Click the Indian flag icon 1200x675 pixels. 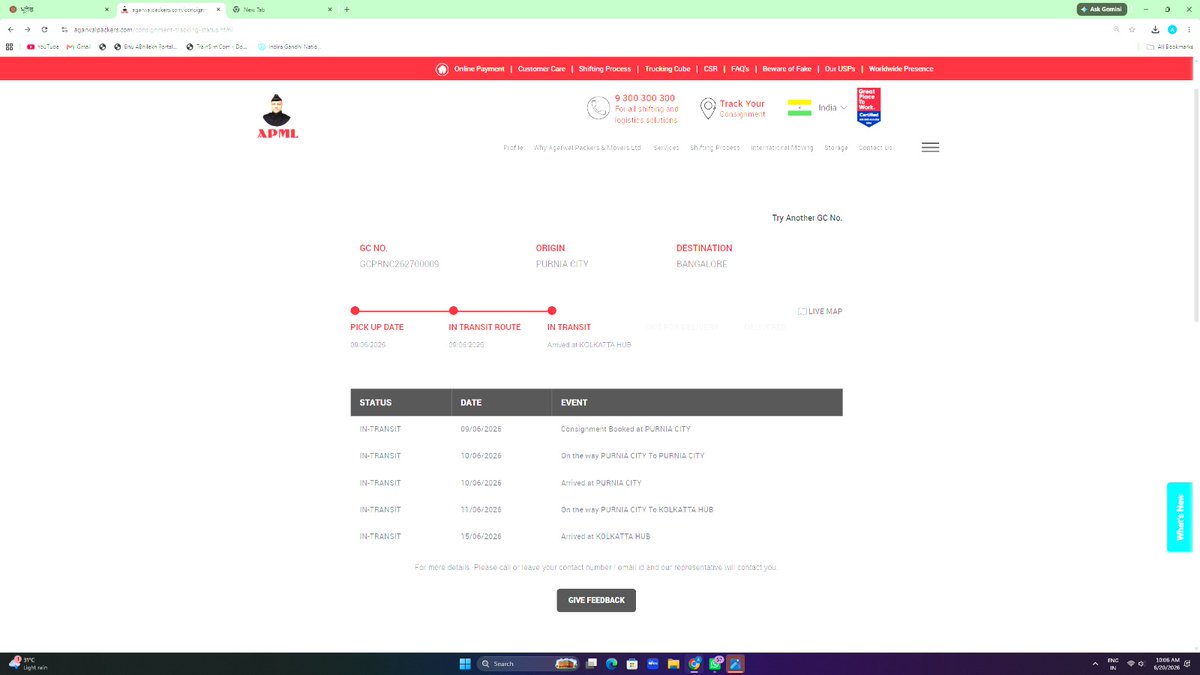pyautogui.click(x=799, y=107)
